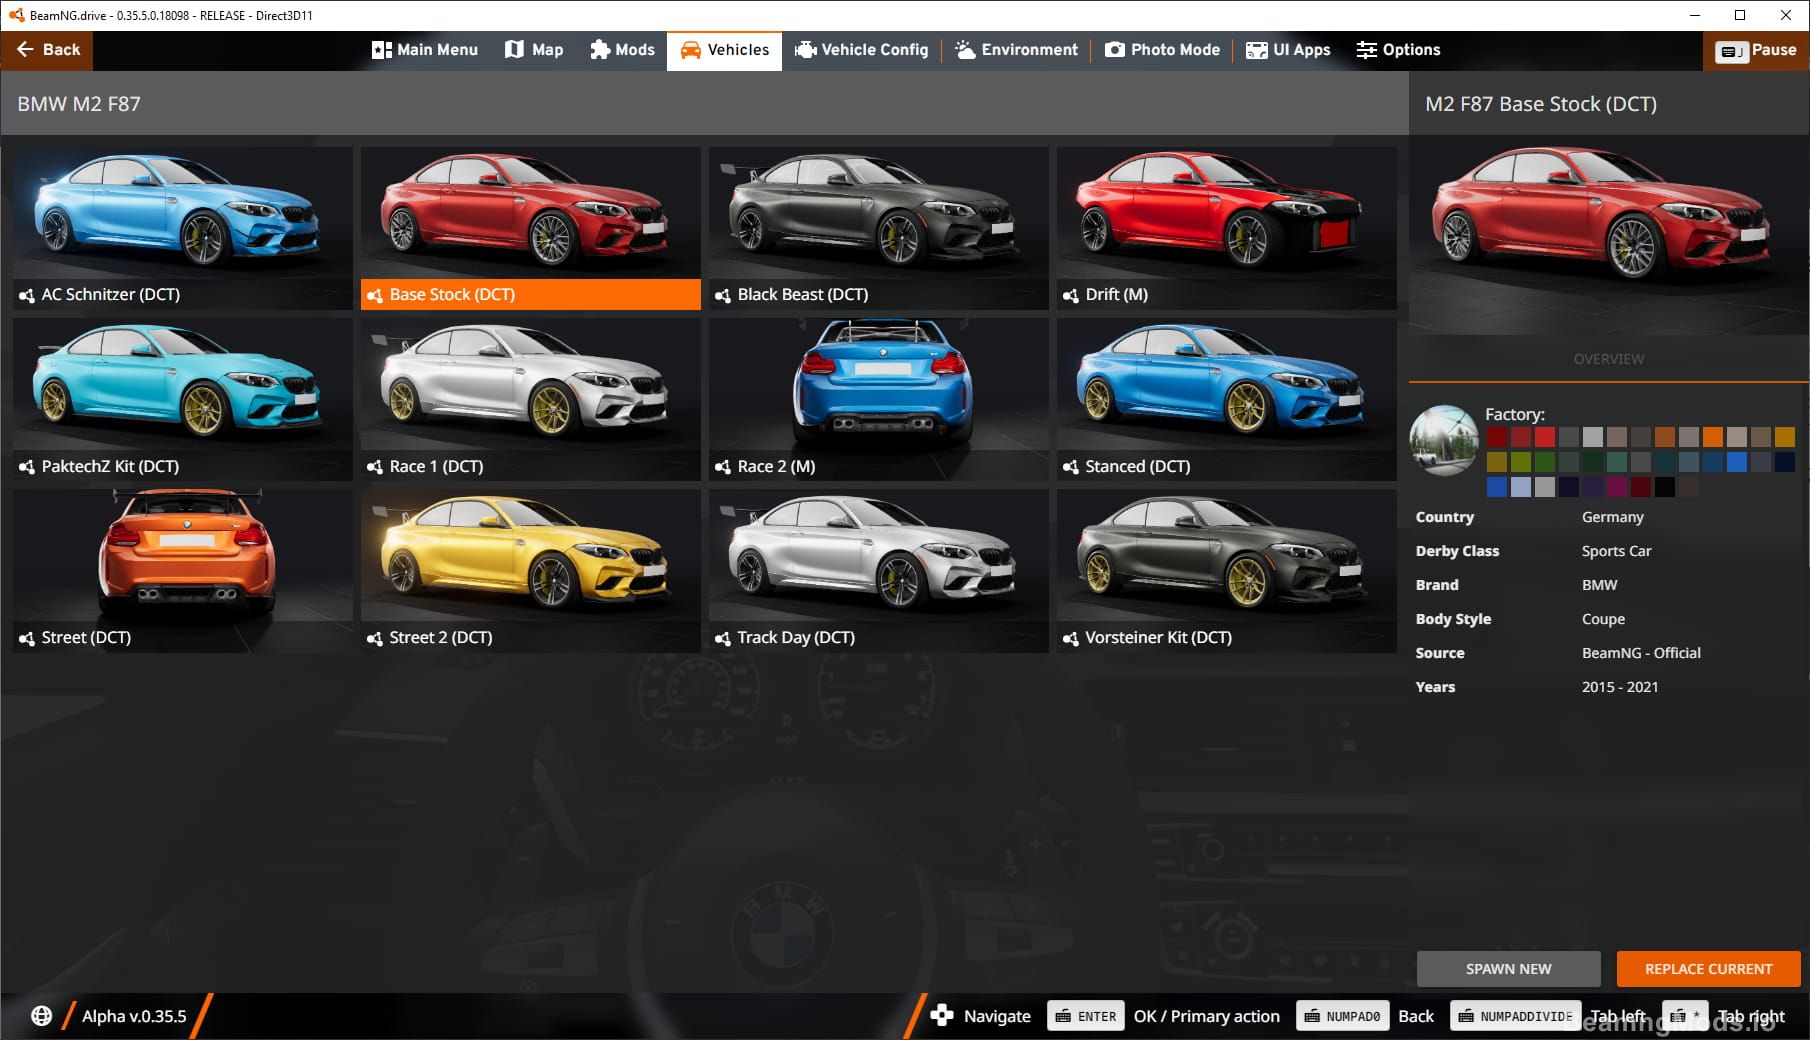The height and width of the screenshot is (1040, 1810).
Task: Select the Vehicles tab
Action: click(725, 50)
